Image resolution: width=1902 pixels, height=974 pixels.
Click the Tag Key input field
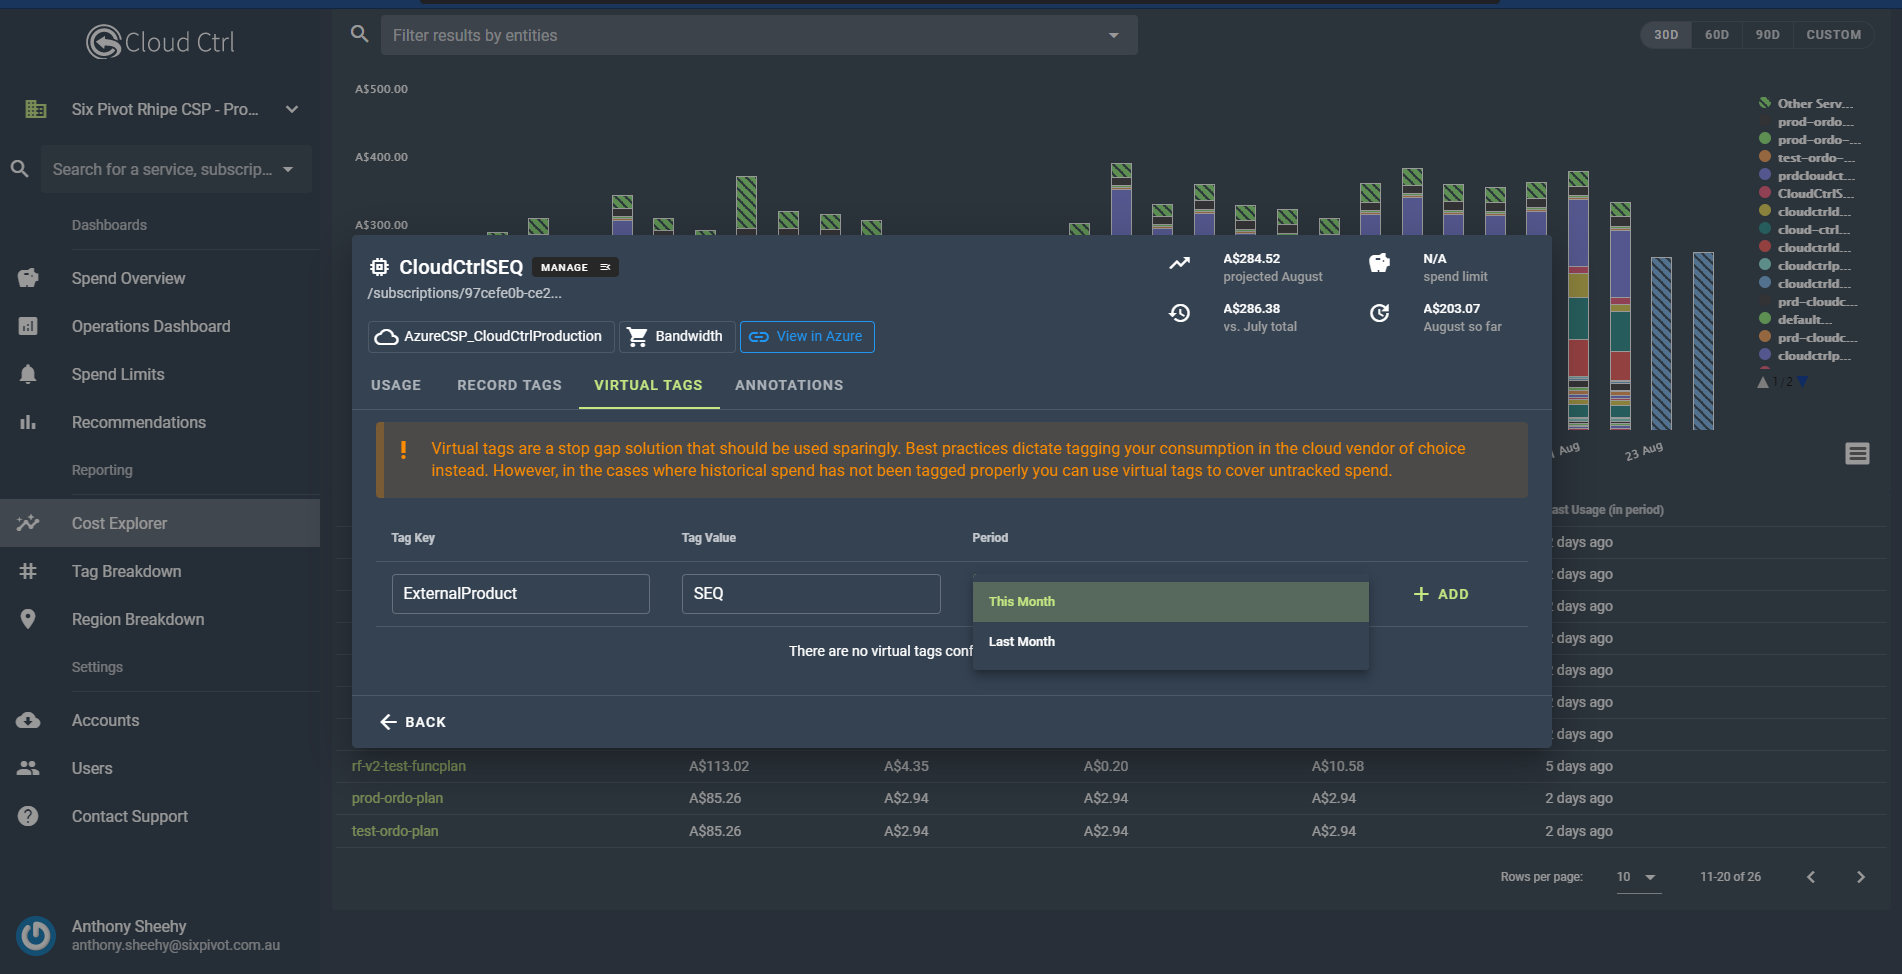click(520, 594)
